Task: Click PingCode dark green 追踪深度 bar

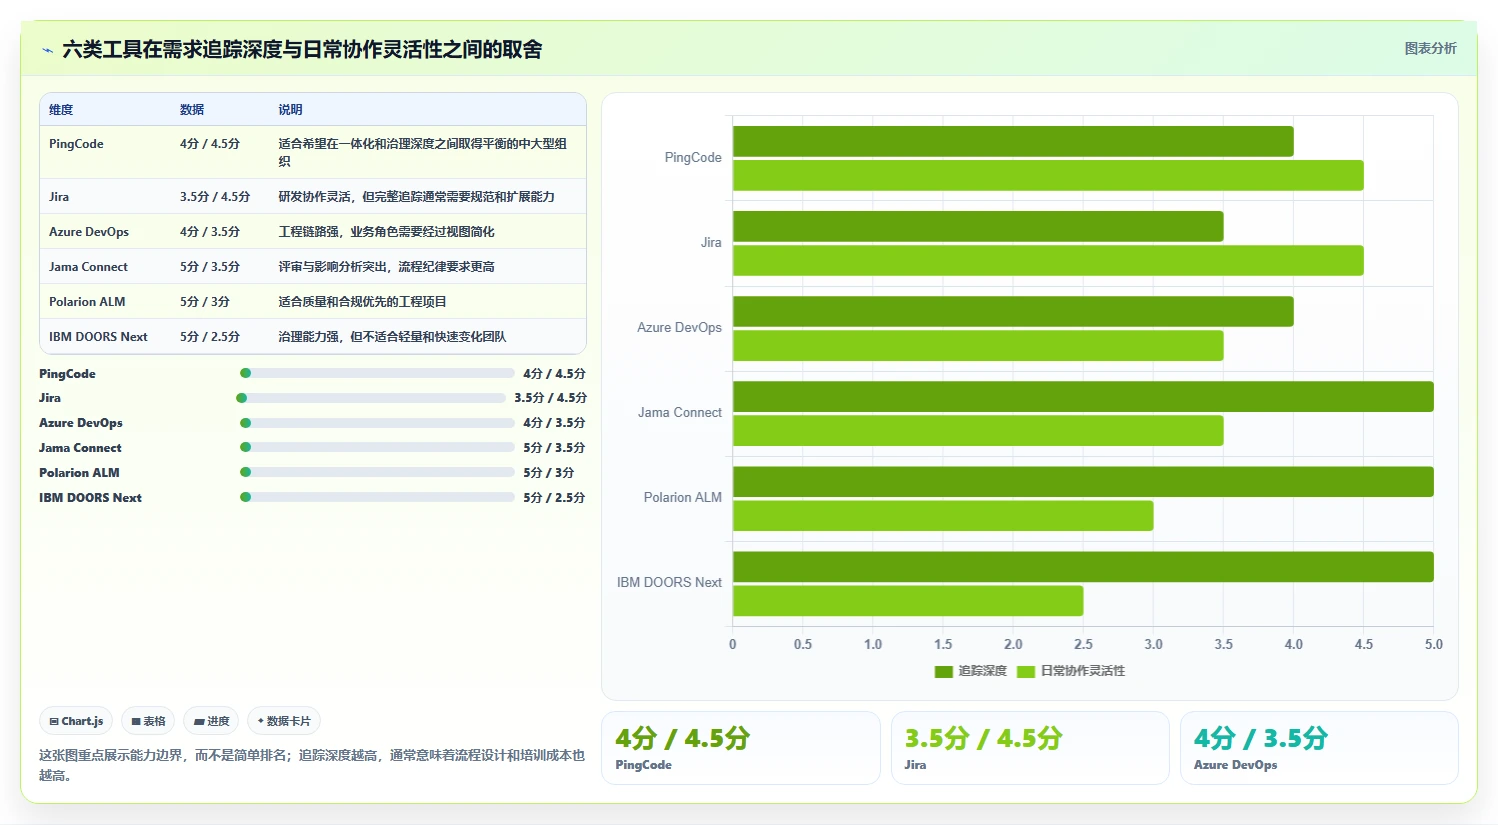Action: (1013, 141)
